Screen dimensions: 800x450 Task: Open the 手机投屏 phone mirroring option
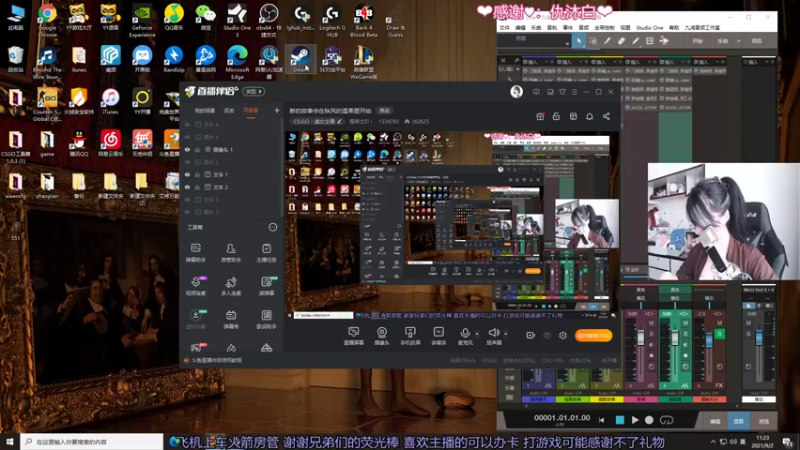[410, 336]
